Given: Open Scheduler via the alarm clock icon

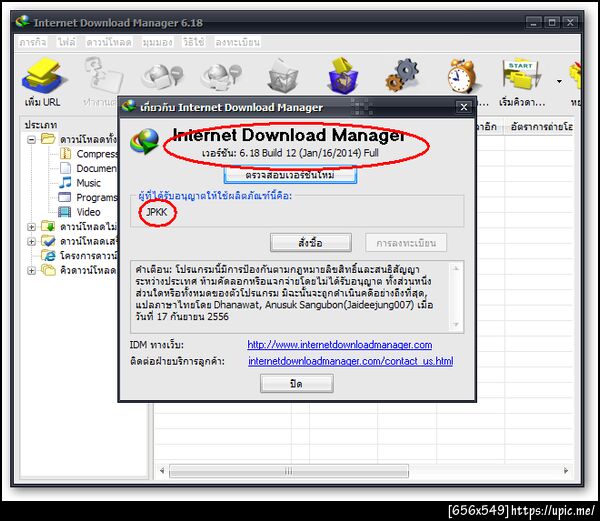Looking at the screenshot, I should (462, 76).
